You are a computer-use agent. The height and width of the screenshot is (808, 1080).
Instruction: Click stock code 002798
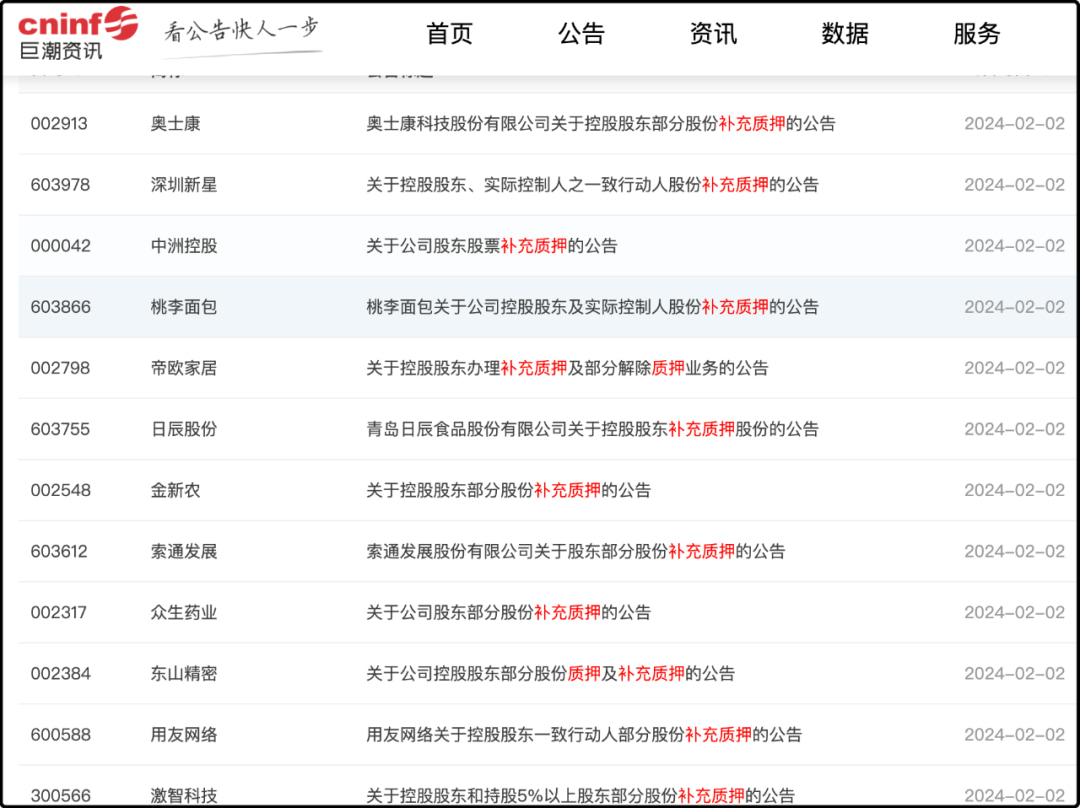[61, 368]
